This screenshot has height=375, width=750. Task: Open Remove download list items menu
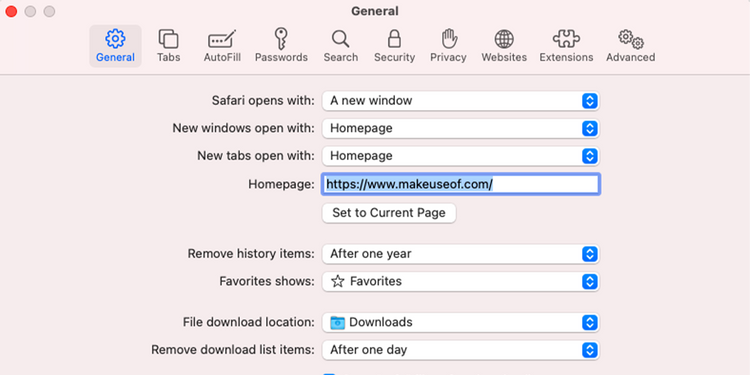(x=461, y=350)
